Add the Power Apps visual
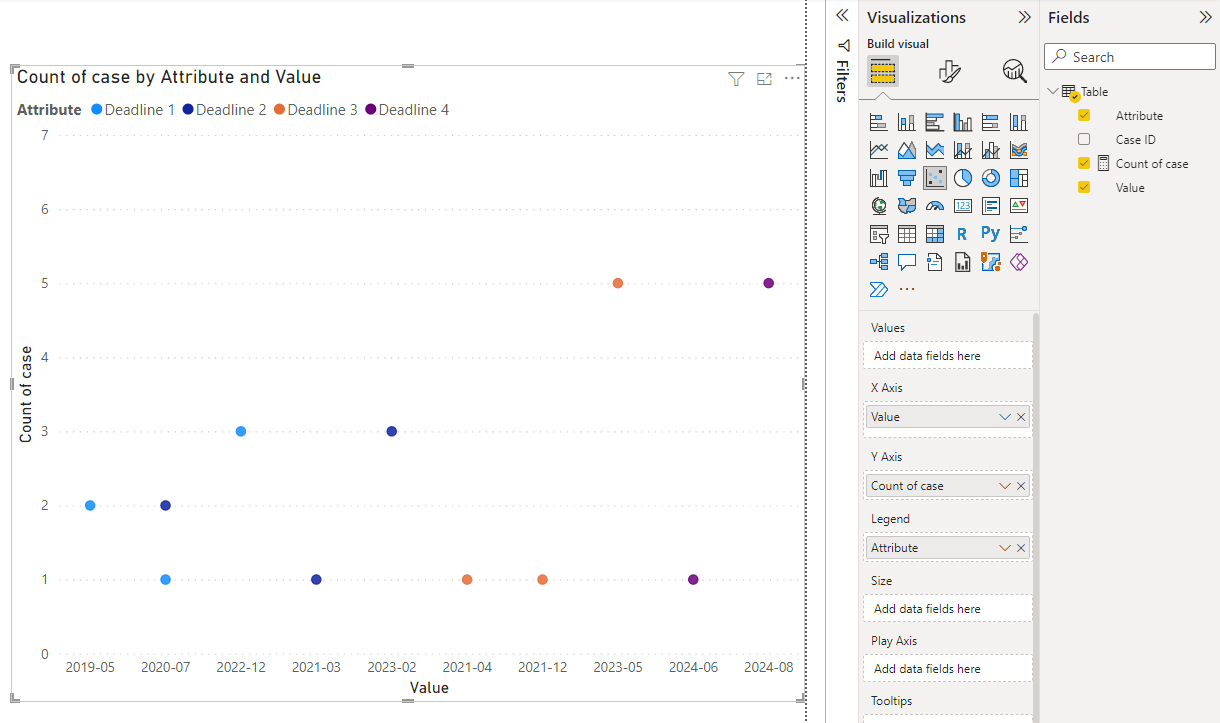1220x723 pixels. click(1019, 262)
